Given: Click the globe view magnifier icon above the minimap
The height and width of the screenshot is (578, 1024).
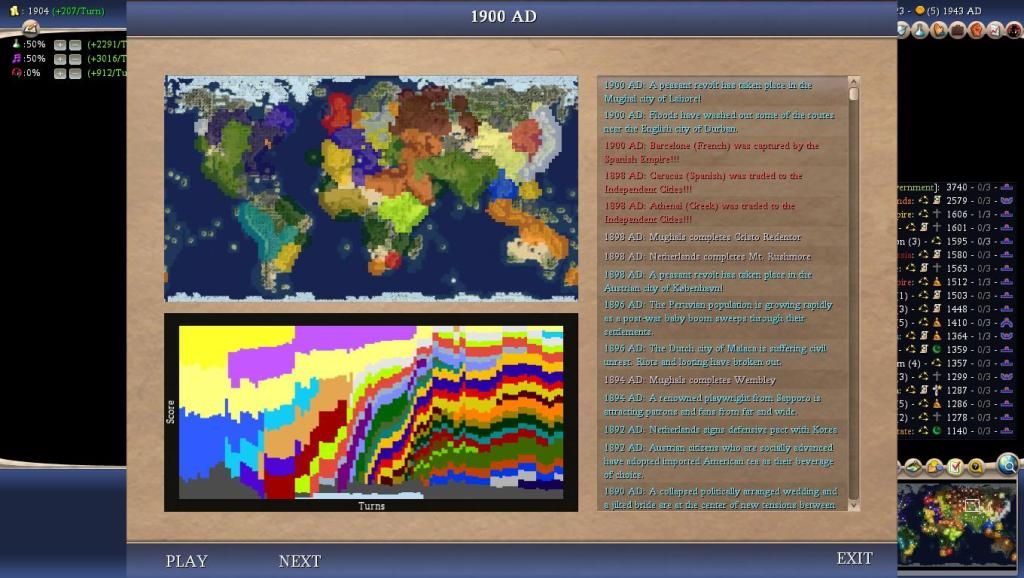Looking at the screenshot, I should [x=1008, y=464].
